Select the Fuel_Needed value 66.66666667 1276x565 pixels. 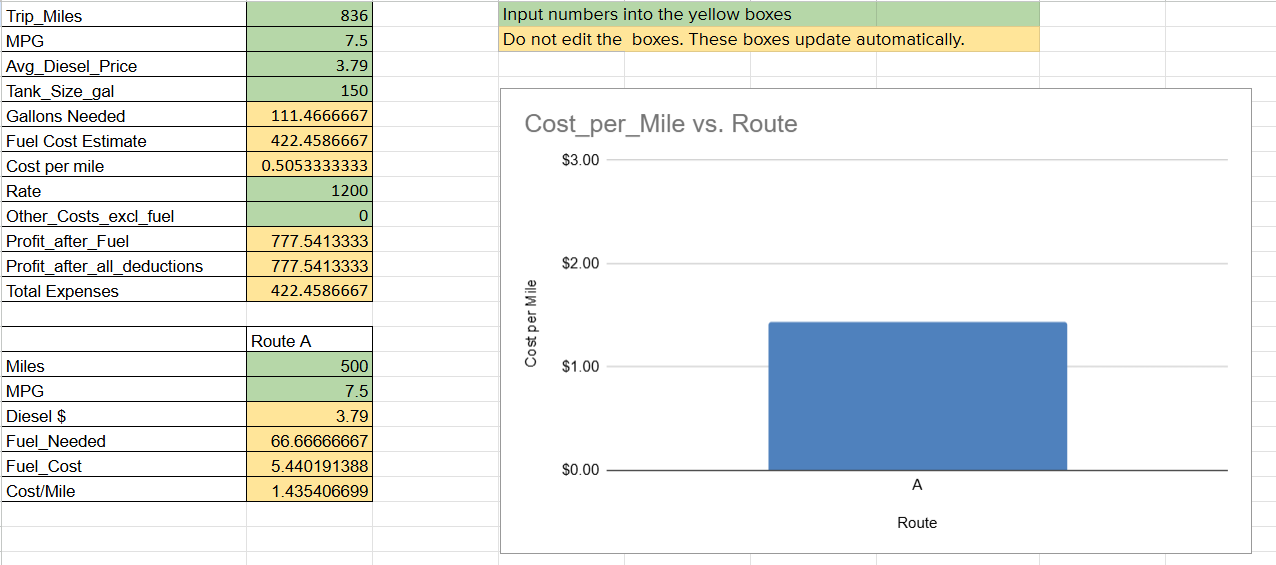pos(309,441)
